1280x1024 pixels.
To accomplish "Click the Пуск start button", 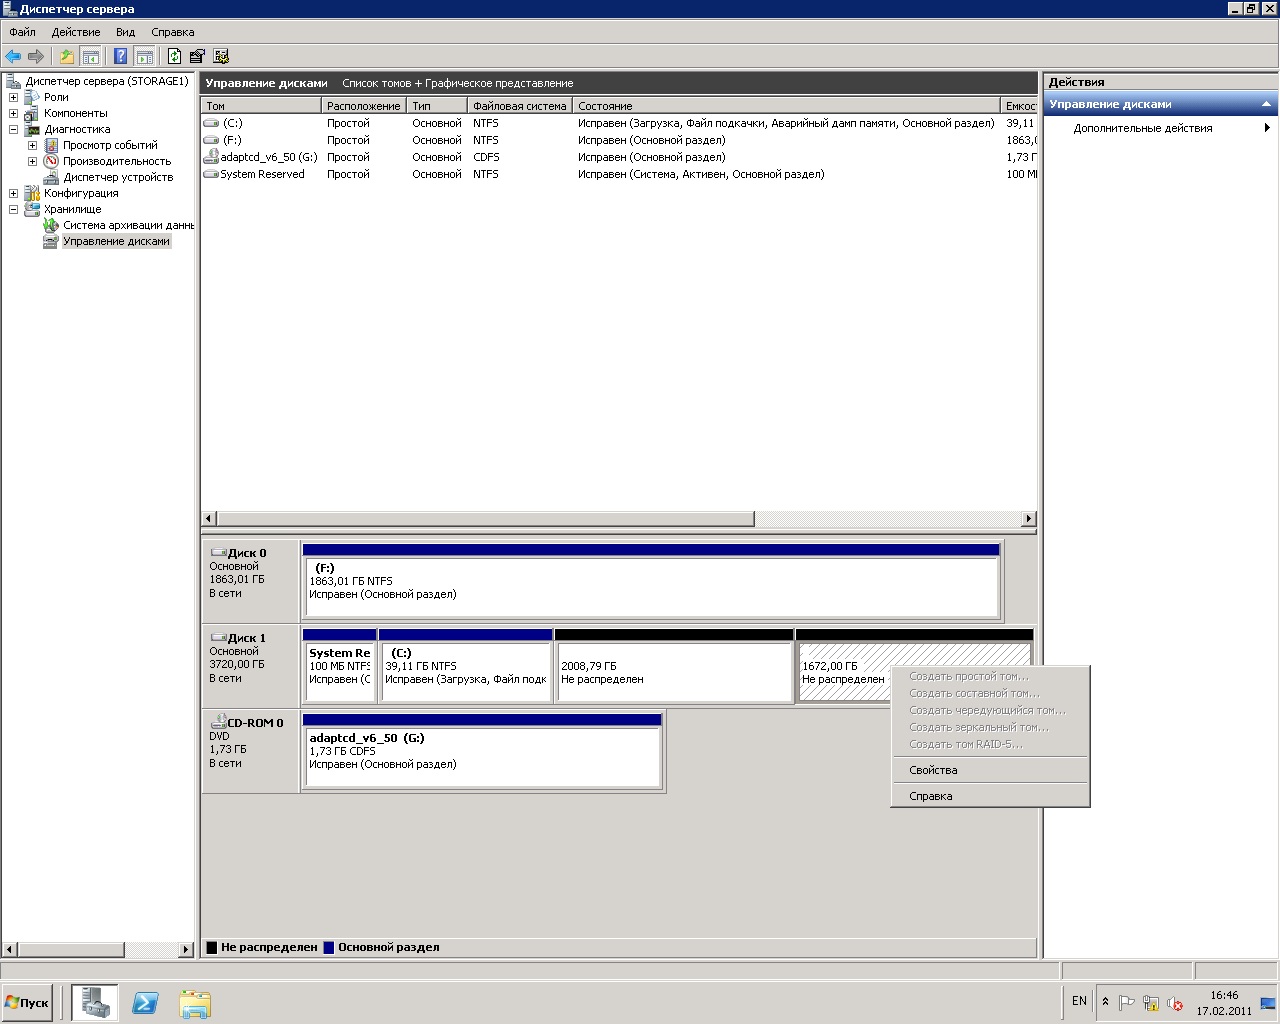I will tap(28, 1003).
